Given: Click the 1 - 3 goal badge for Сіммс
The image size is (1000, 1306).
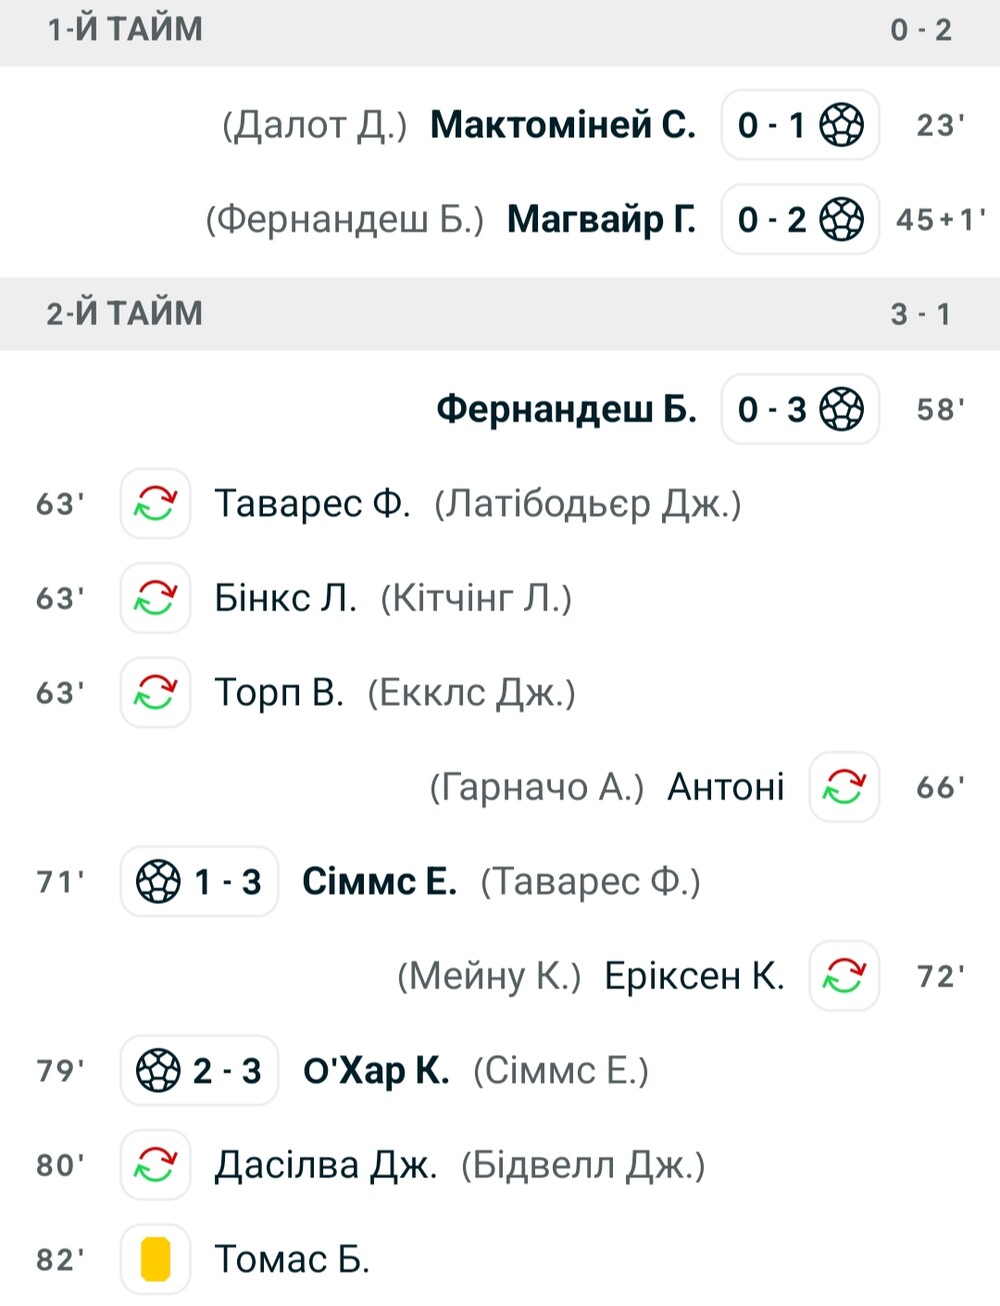Looking at the screenshot, I should [x=199, y=881].
